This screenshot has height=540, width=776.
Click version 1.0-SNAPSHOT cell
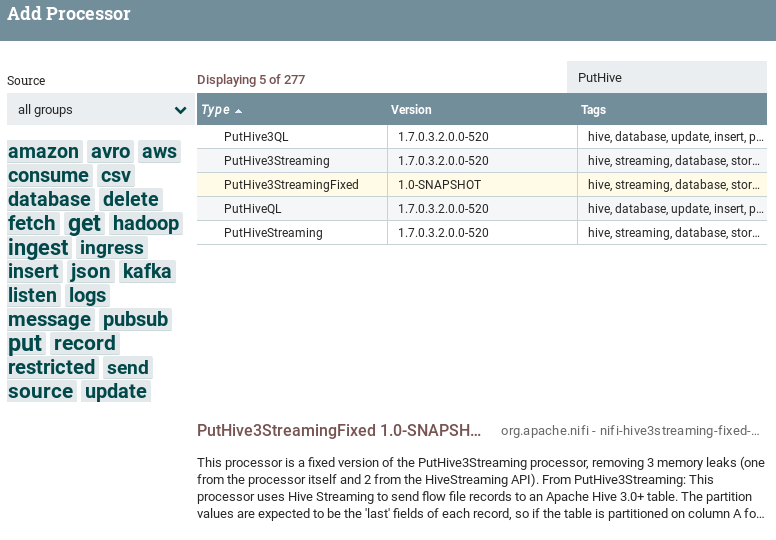[482, 185]
